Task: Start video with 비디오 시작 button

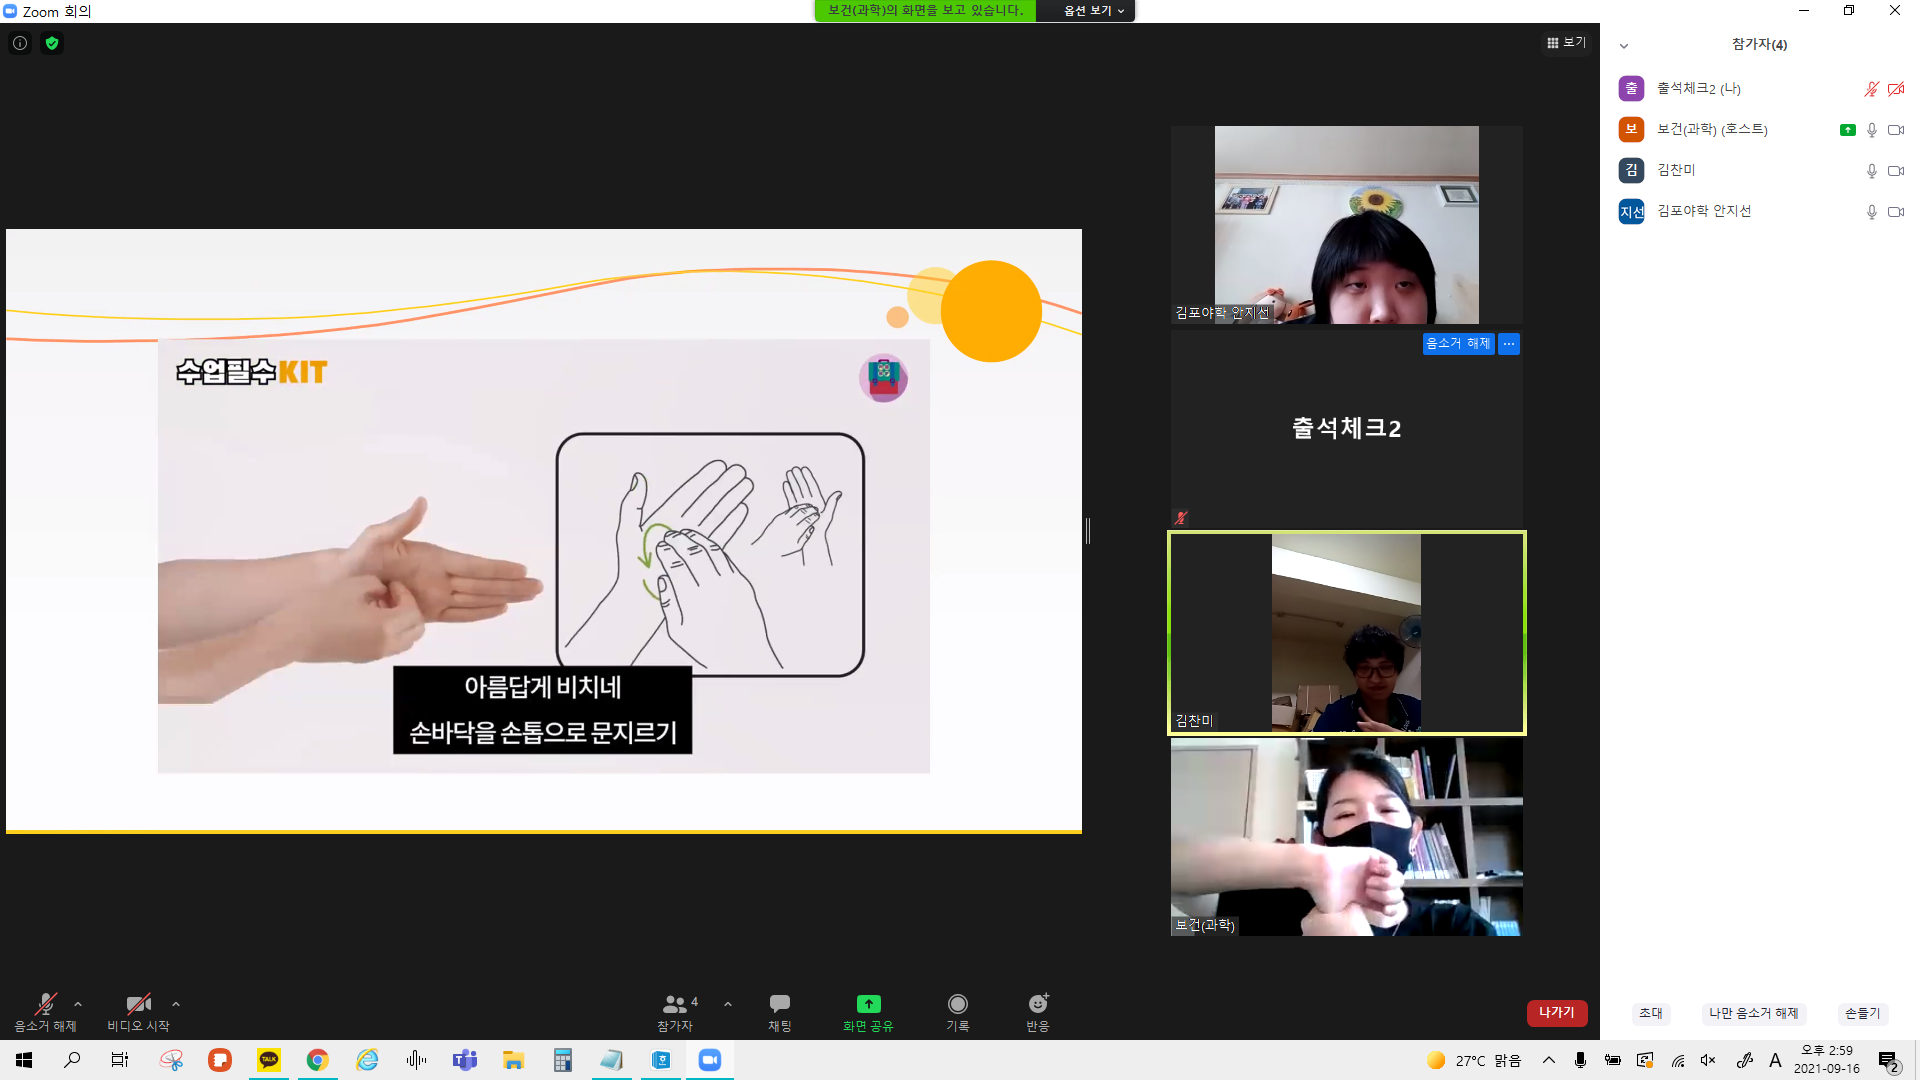Action: point(138,1012)
